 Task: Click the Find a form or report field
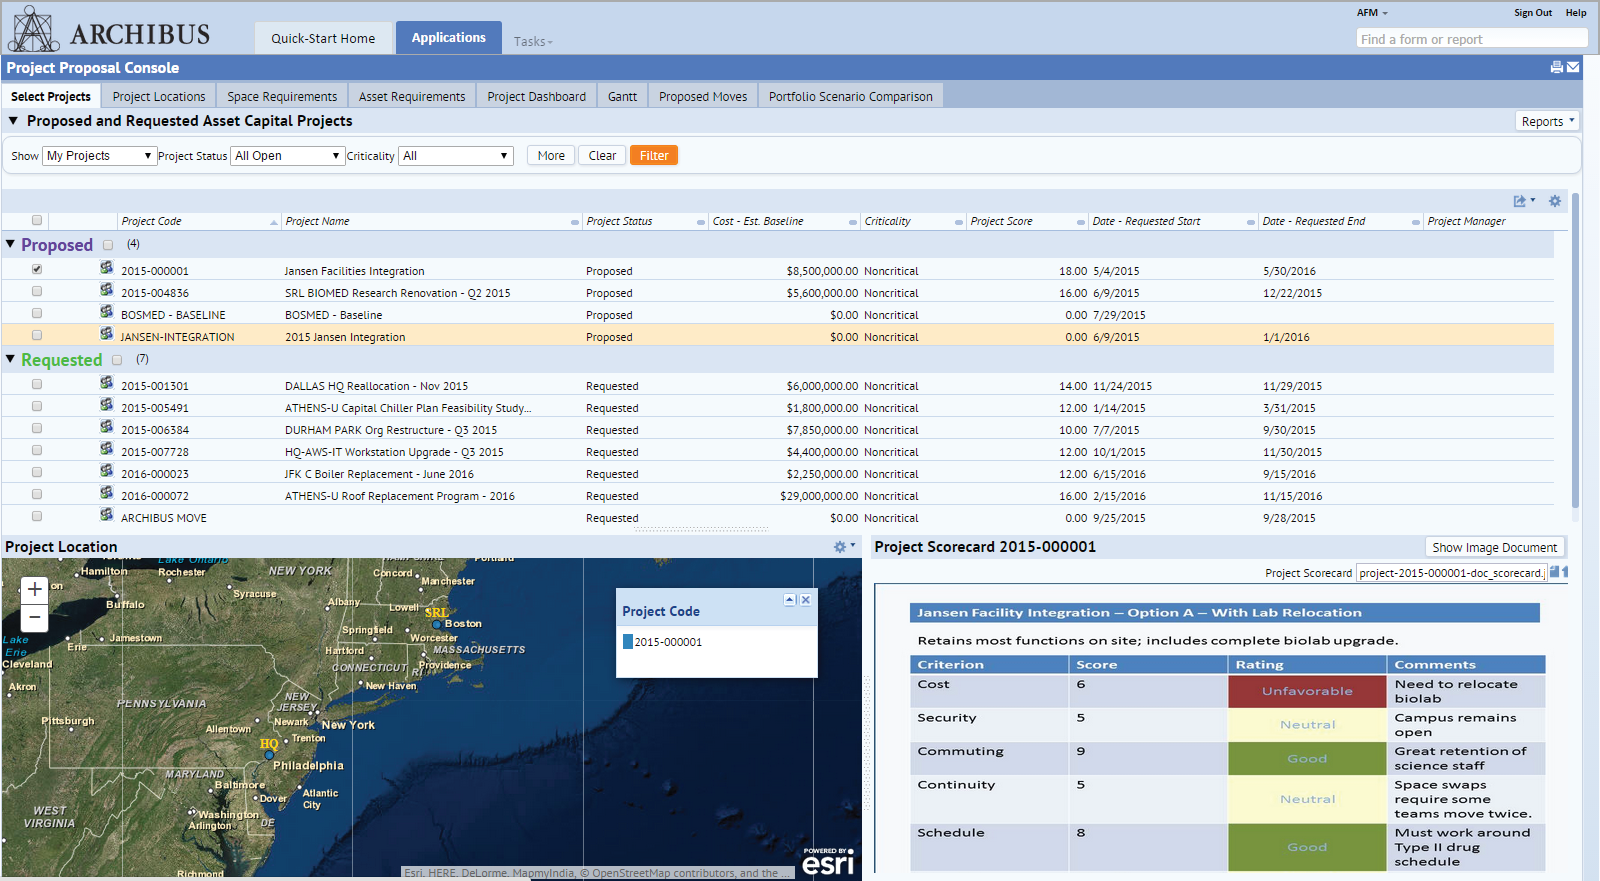tap(1471, 39)
